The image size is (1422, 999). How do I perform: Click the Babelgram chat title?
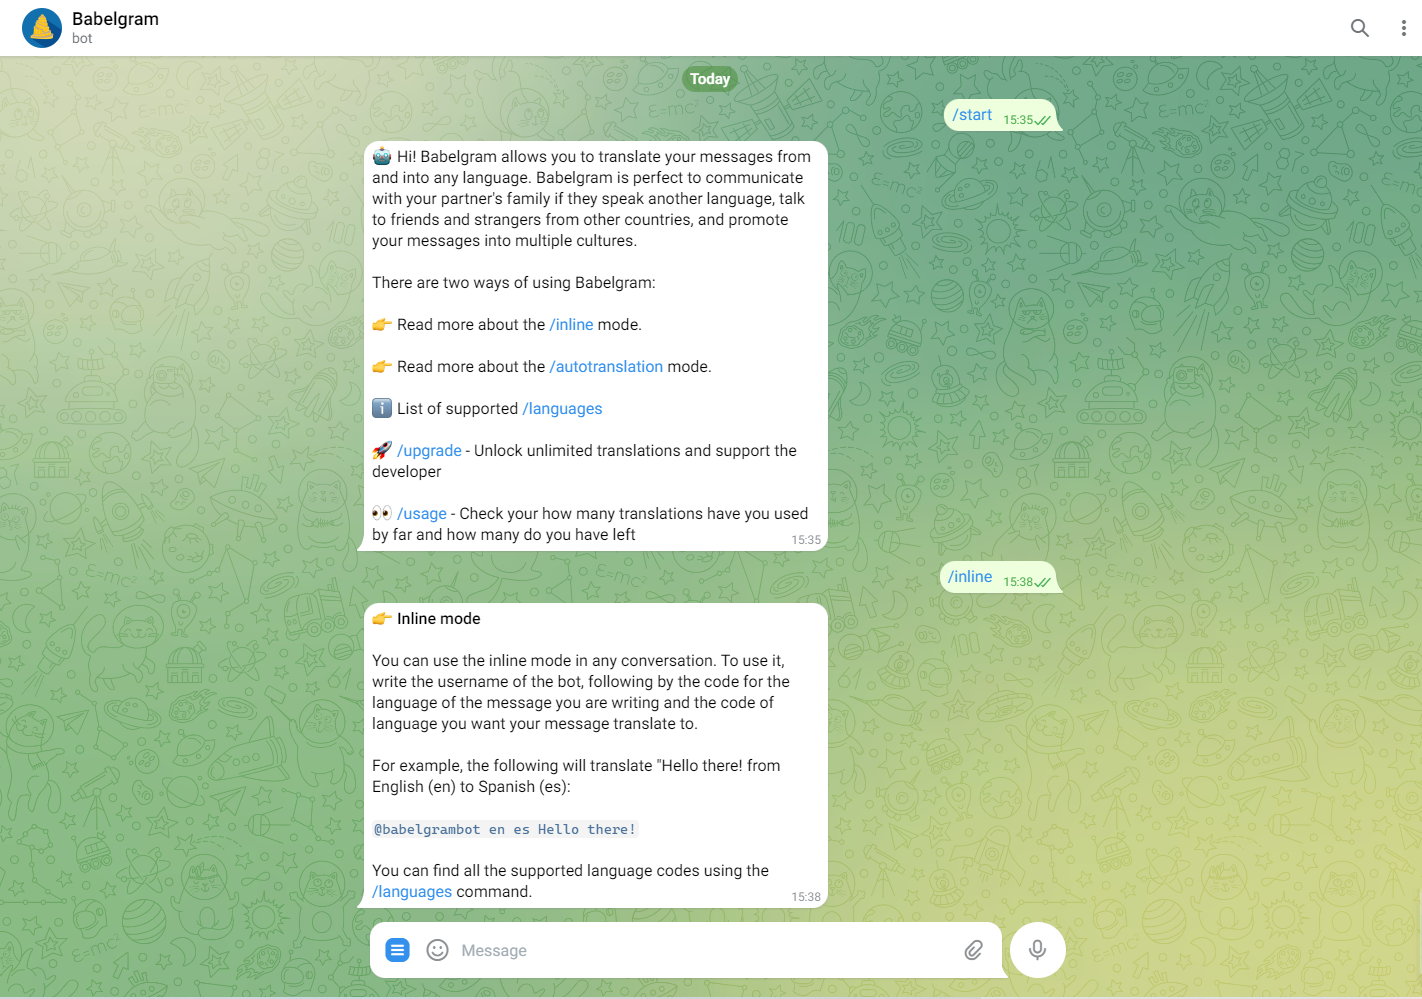click(115, 18)
